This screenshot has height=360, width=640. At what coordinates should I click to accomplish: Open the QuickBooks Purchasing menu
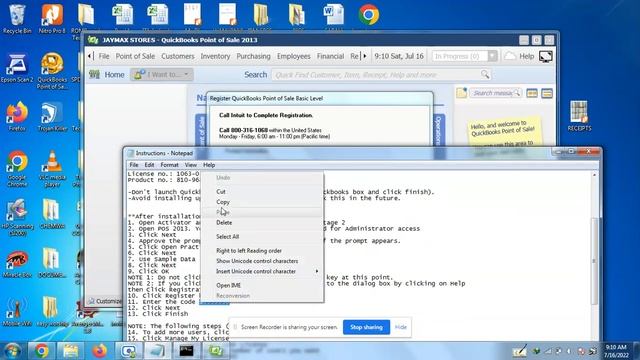click(x=253, y=56)
